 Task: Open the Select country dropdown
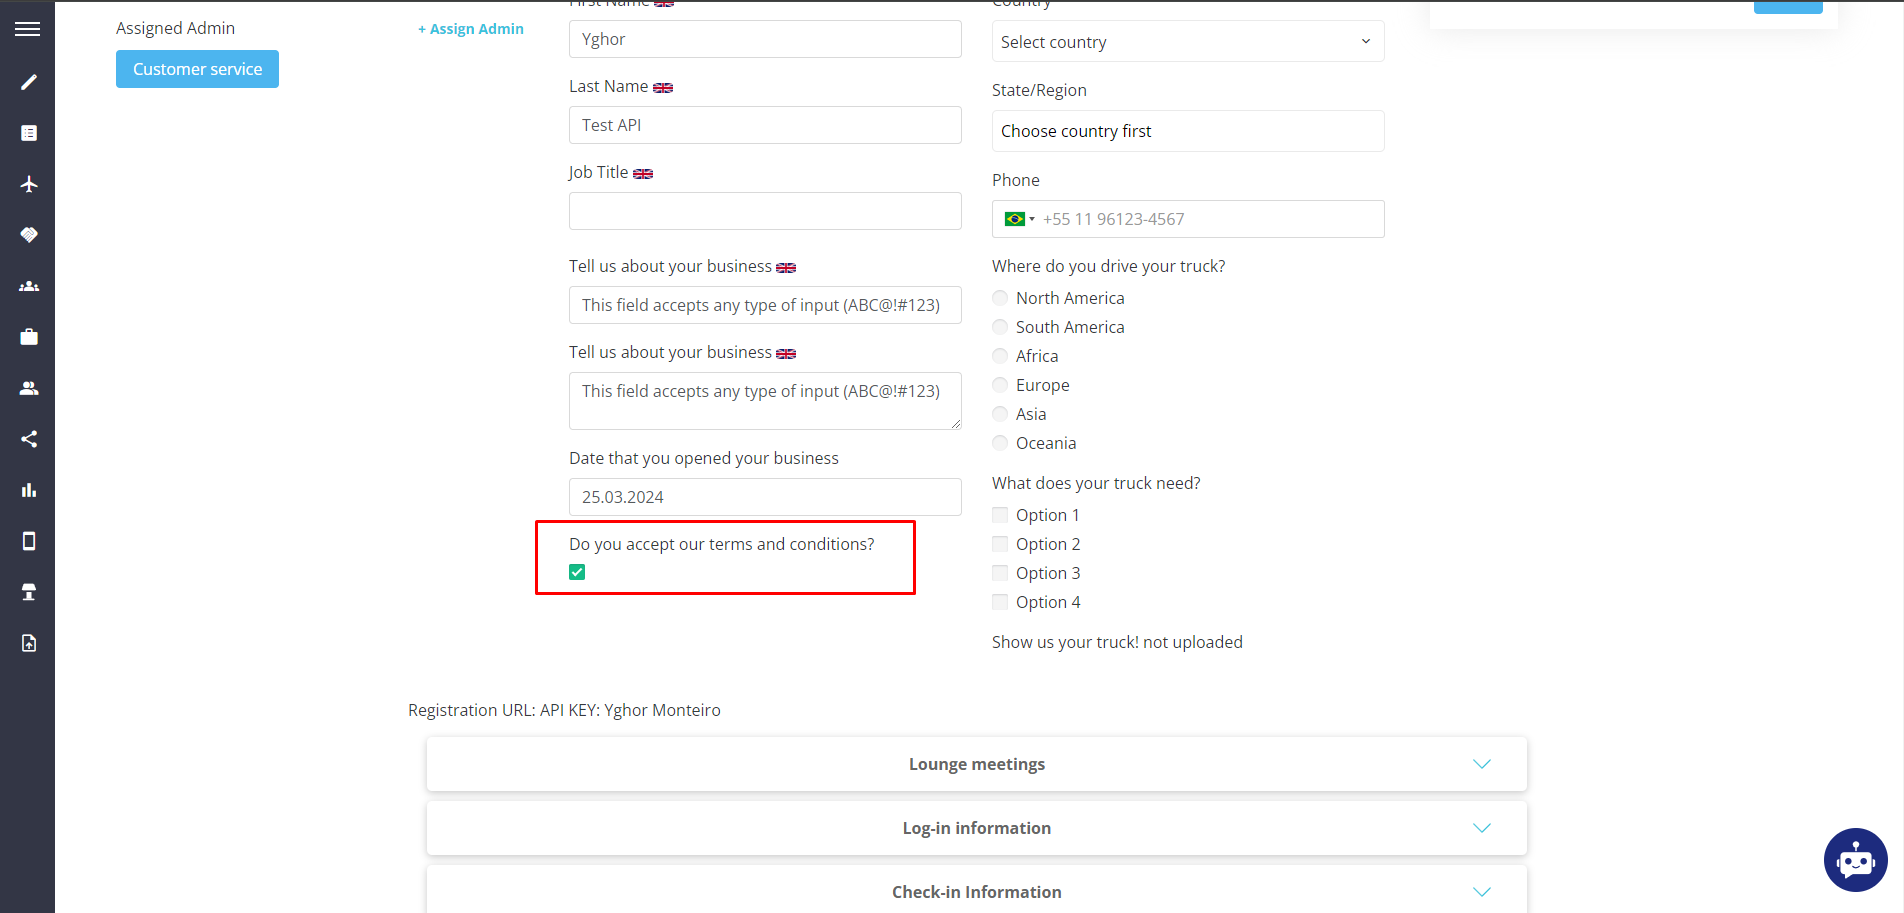pos(1186,41)
